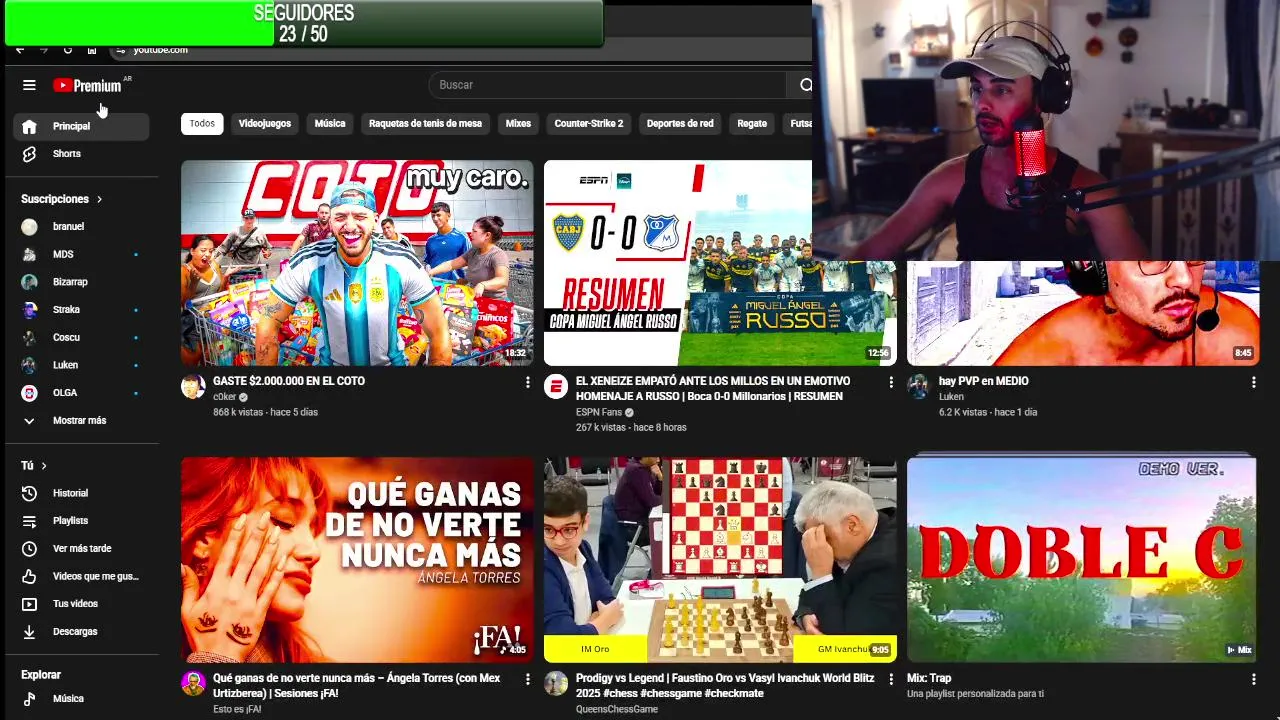Open Mix: Trap title
This screenshot has width=1280, height=720.
tap(929, 678)
